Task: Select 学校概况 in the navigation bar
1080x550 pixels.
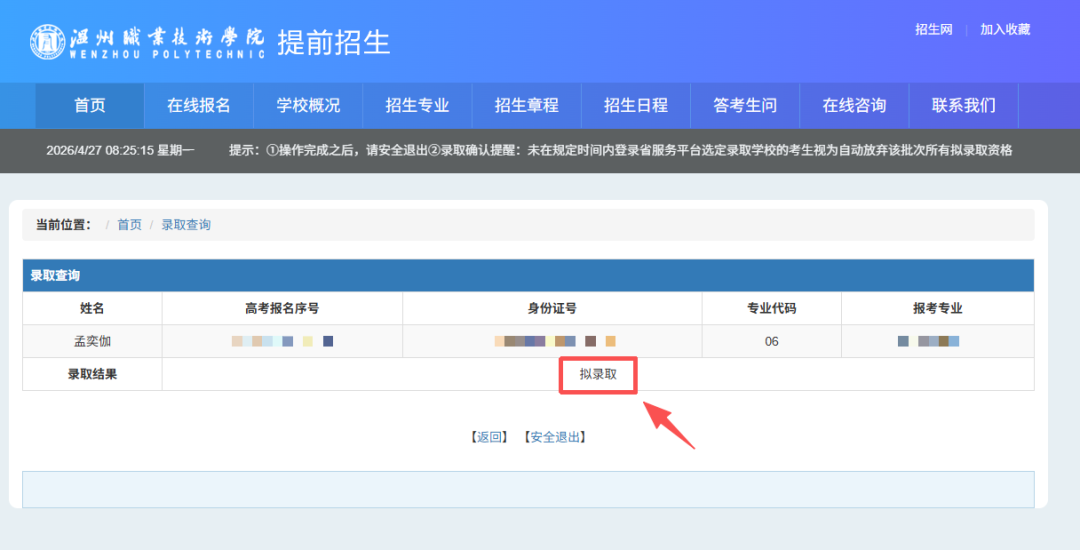Action: coord(308,105)
